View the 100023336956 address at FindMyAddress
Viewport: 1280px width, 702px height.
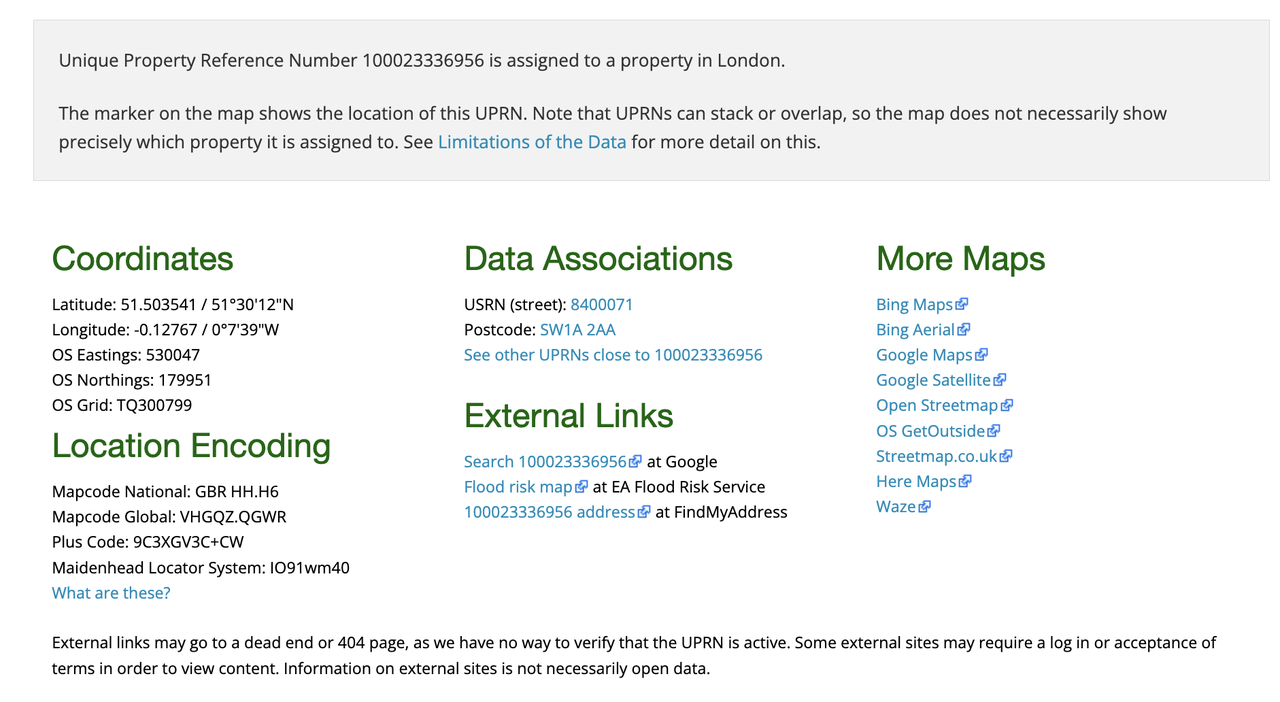(549, 511)
